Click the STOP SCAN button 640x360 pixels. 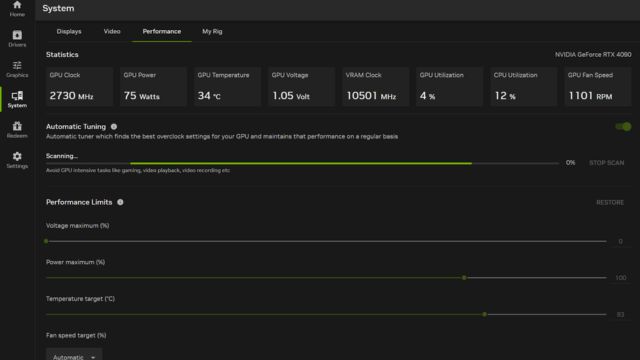[606, 163]
